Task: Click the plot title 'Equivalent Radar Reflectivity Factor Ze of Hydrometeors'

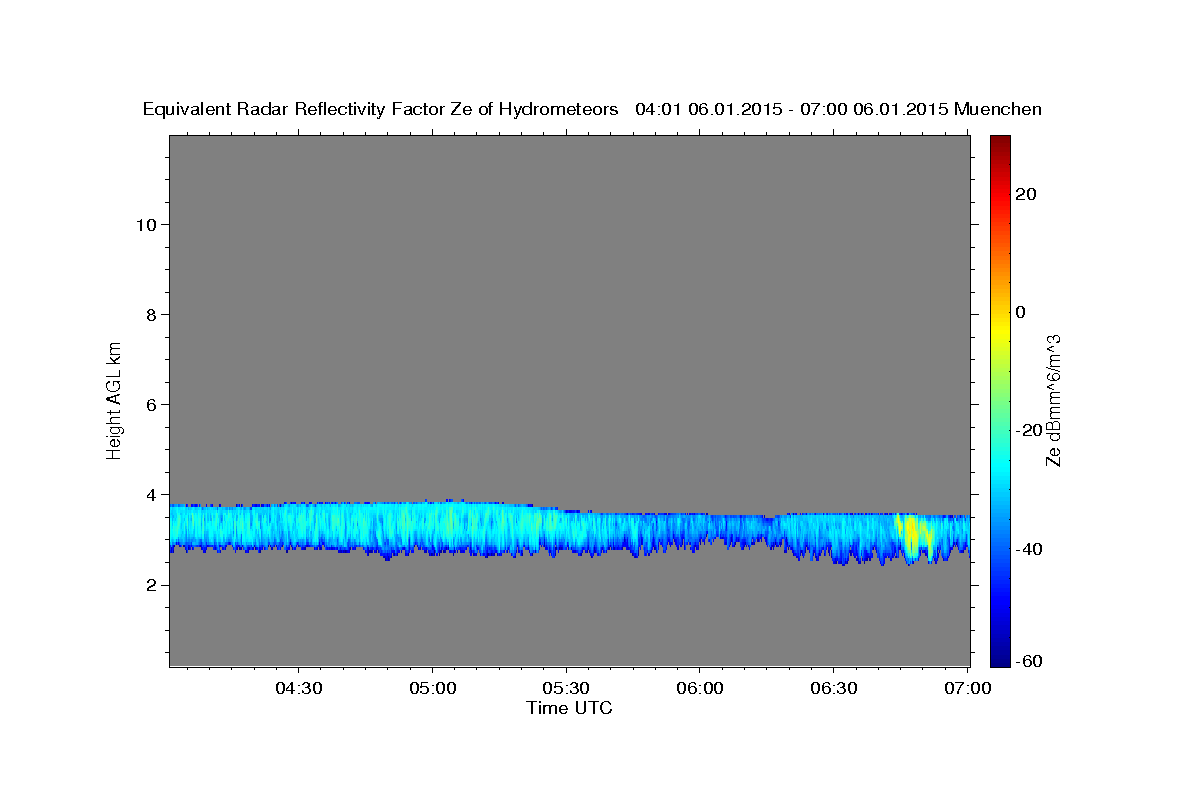Action: tap(381, 109)
